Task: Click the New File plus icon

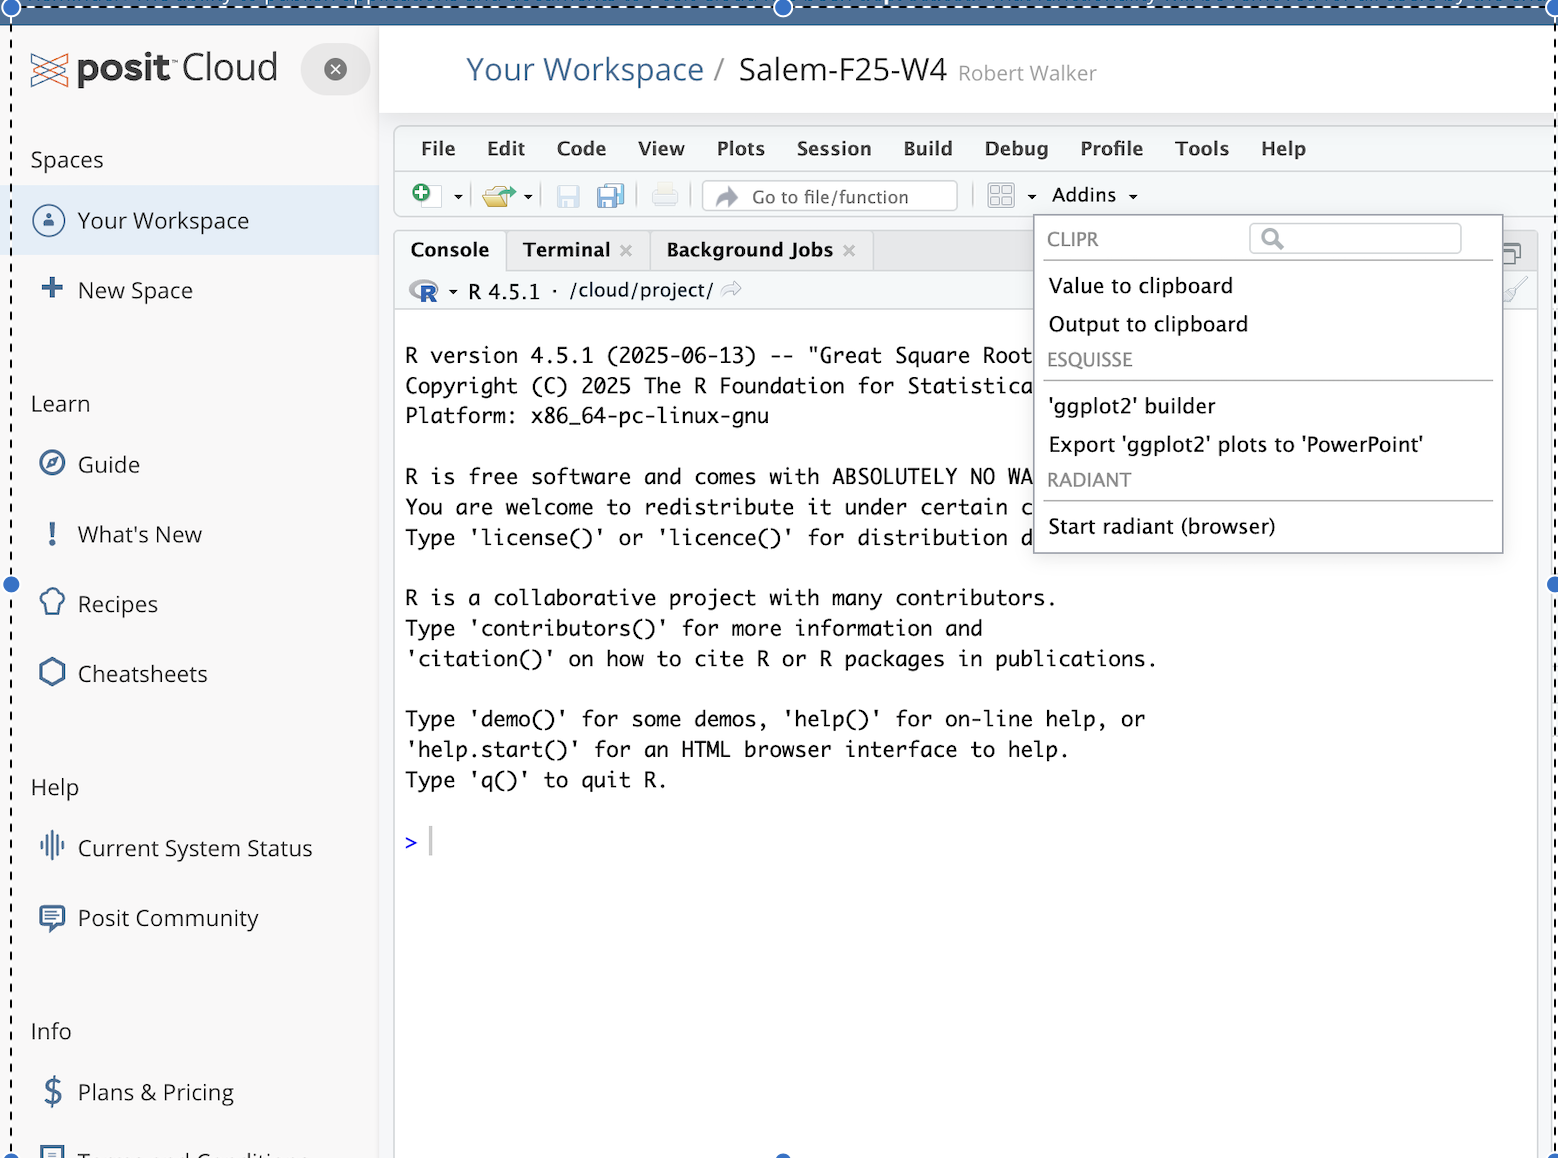Action: pyautogui.click(x=422, y=194)
